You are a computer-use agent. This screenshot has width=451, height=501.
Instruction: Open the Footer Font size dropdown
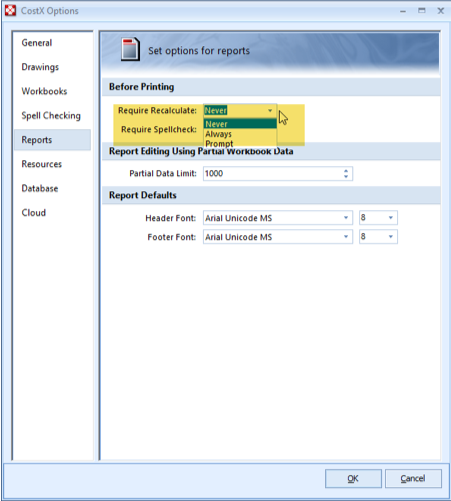(391, 237)
